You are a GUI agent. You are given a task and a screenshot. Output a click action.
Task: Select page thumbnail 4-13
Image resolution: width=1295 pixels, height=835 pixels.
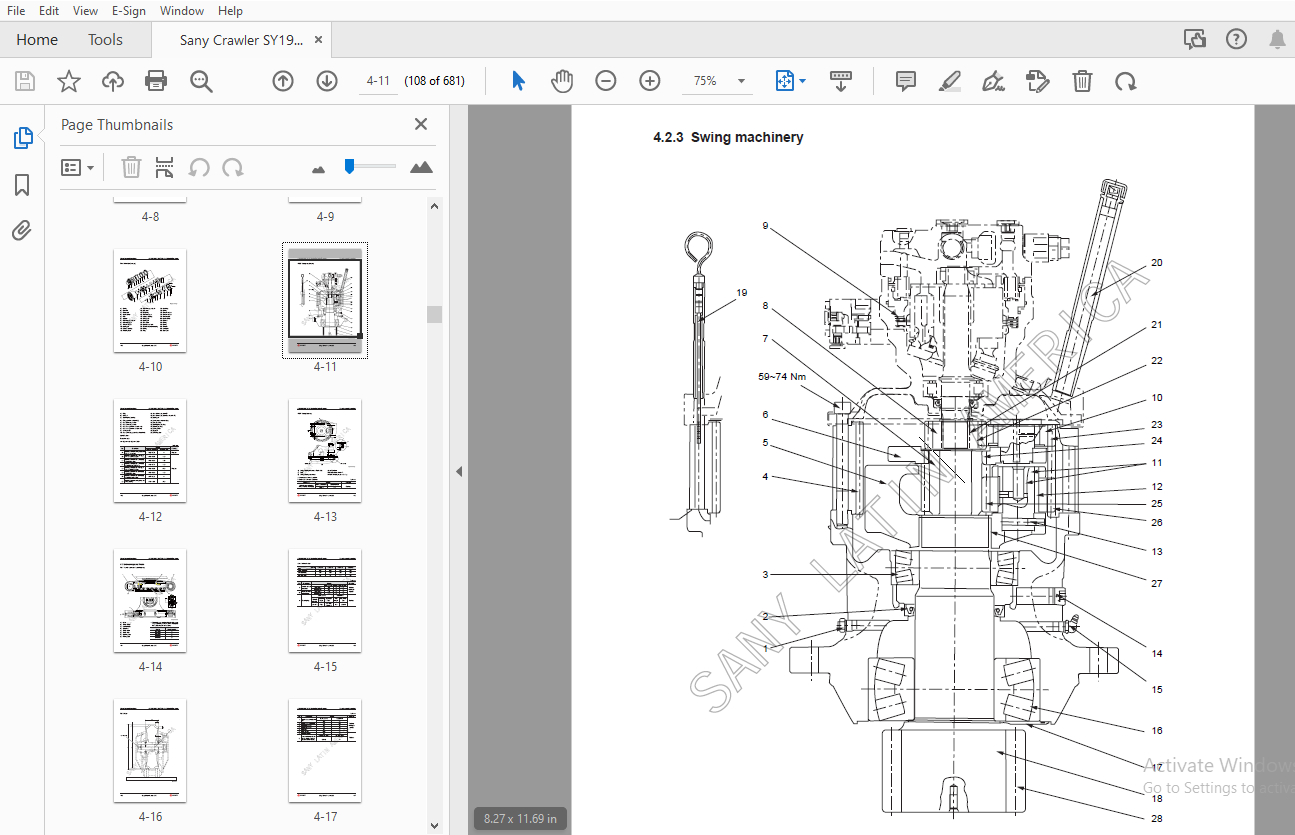point(325,451)
